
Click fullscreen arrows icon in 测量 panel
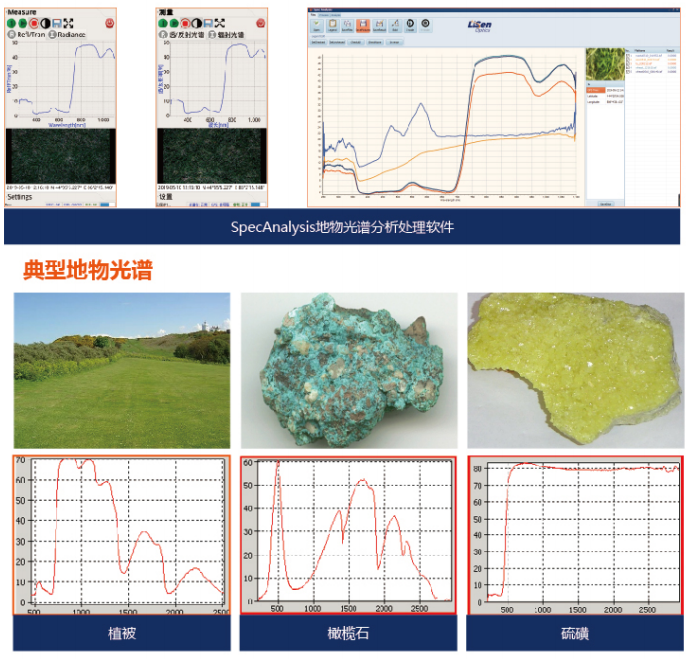coord(220,23)
